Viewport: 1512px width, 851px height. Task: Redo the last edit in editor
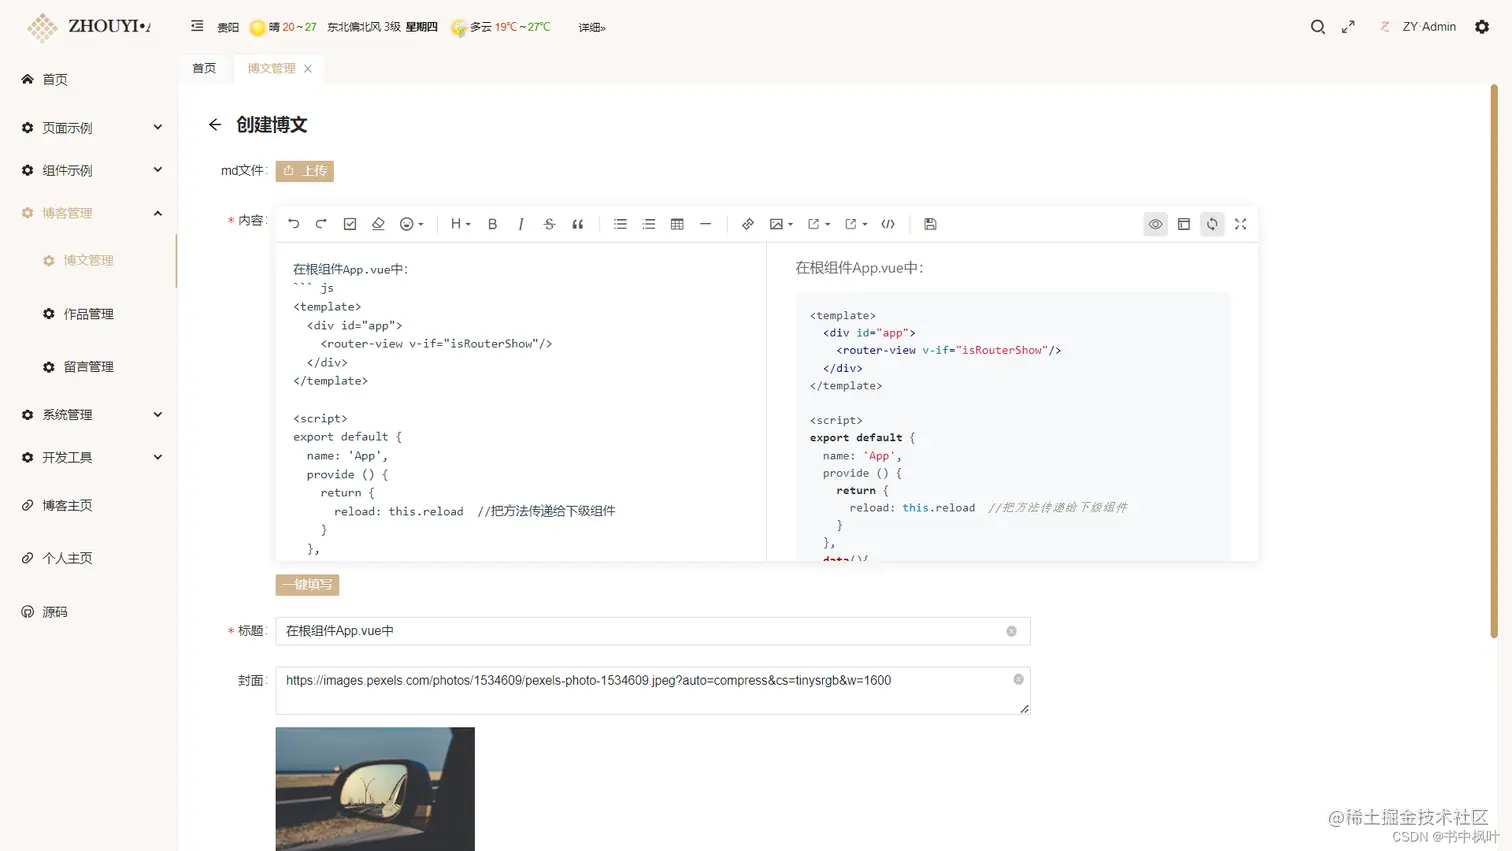click(321, 224)
